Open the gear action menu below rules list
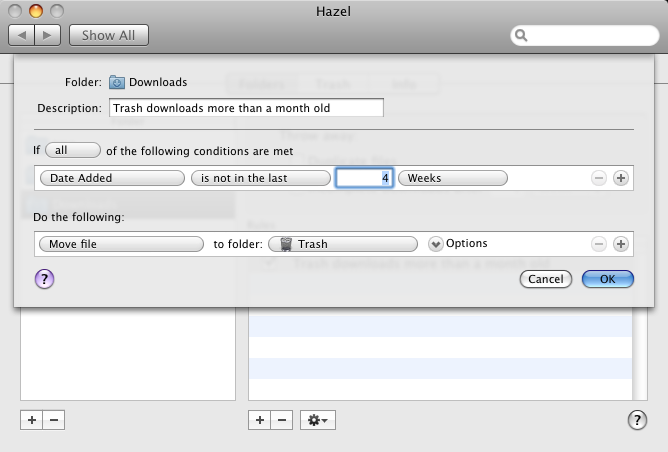Screen dimensions: 668x452 318,420
